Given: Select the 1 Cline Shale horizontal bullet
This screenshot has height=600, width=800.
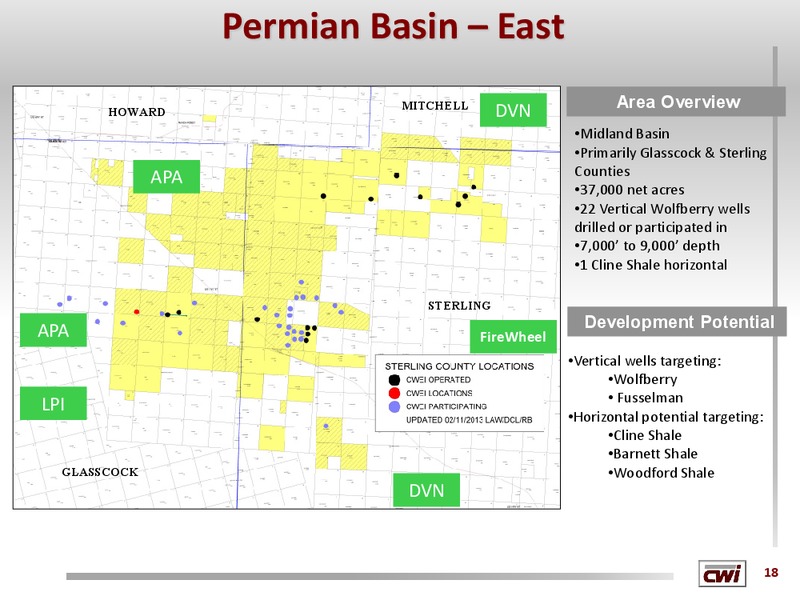Looking at the screenshot, I should [651, 265].
